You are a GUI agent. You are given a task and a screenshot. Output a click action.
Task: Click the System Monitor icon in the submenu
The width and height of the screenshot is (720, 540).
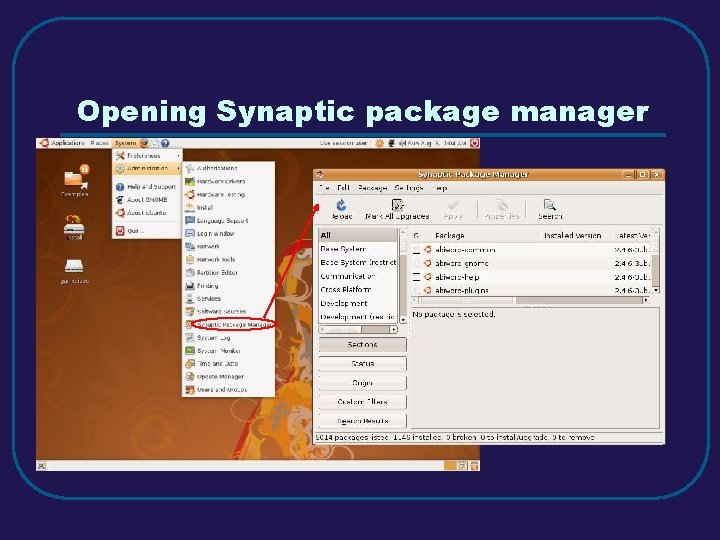click(190, 350)
